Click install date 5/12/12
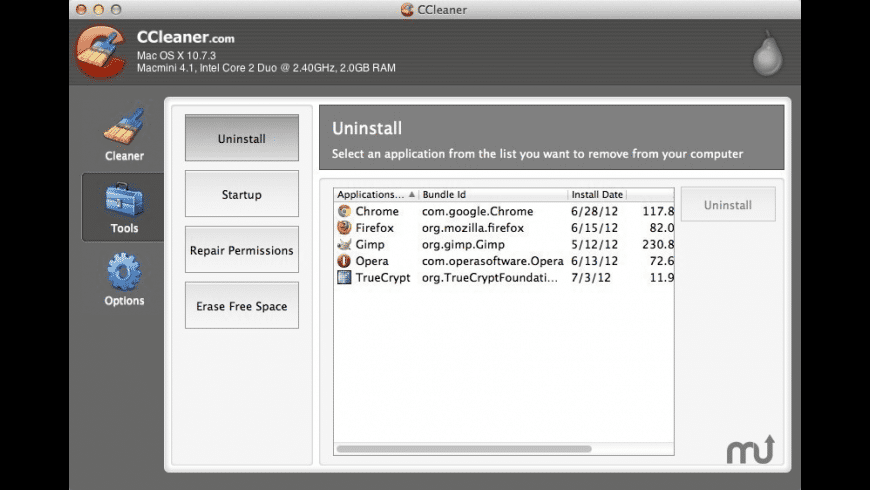This screenshot has width=870, height=490. coord(594,245)
